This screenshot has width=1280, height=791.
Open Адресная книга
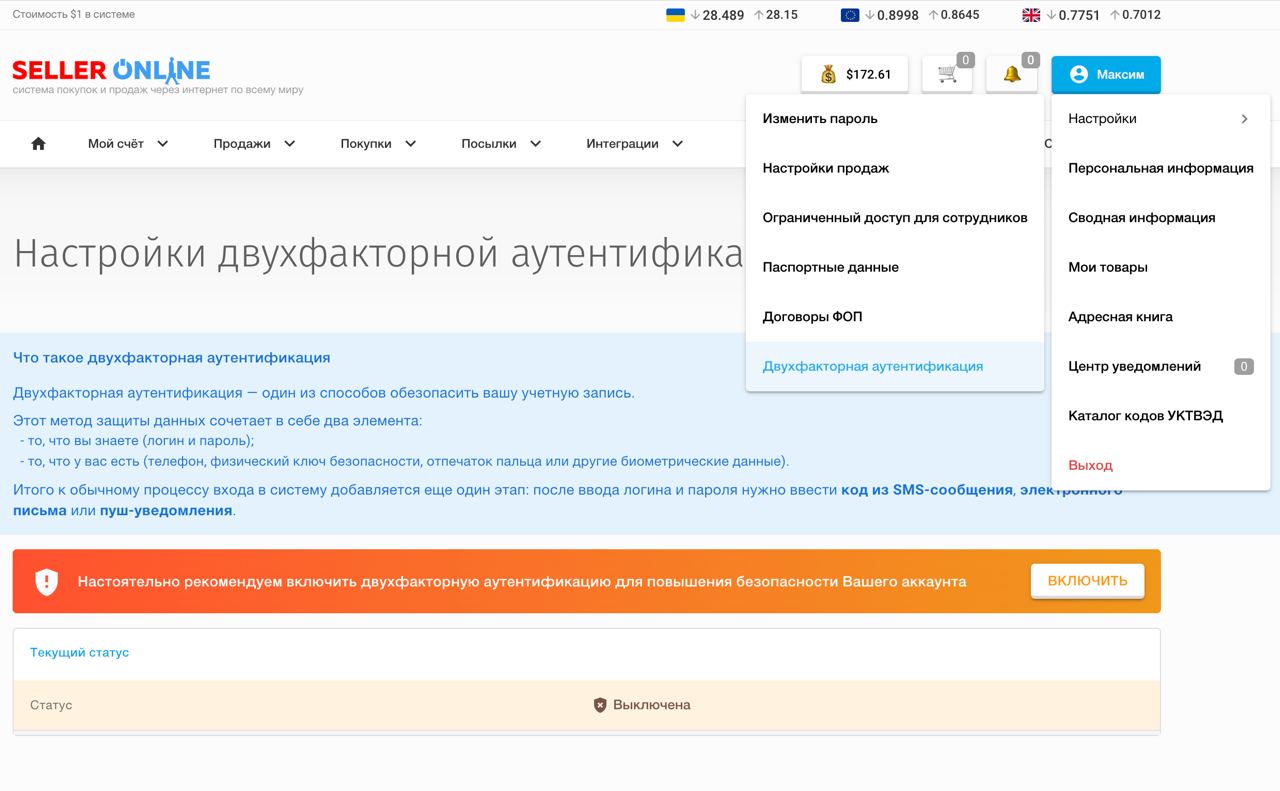pos(1120,317)
